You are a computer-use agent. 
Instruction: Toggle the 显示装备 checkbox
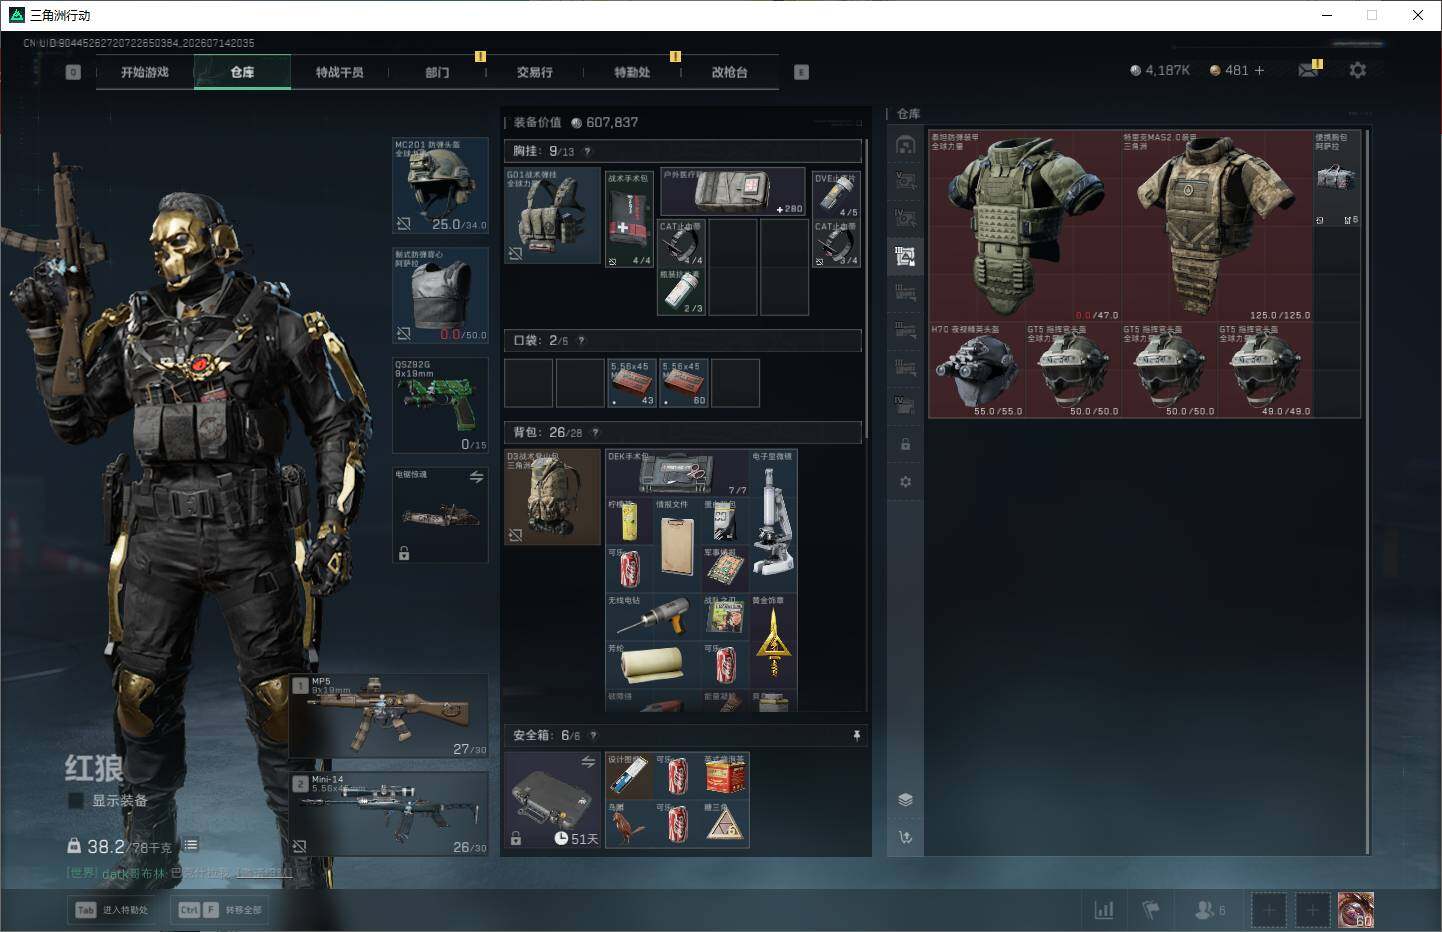[x=75, y=800]
